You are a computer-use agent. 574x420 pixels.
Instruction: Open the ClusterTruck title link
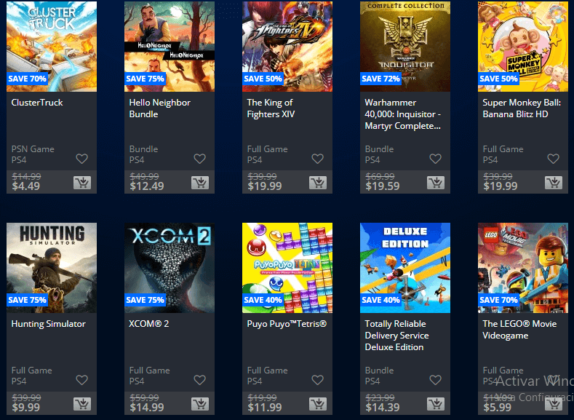tap(37, 103)
